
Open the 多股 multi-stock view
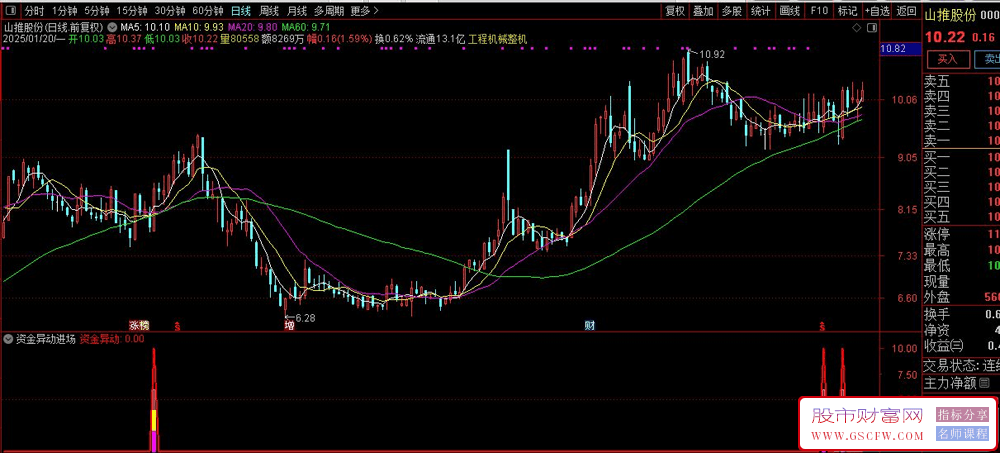point(732,11)
